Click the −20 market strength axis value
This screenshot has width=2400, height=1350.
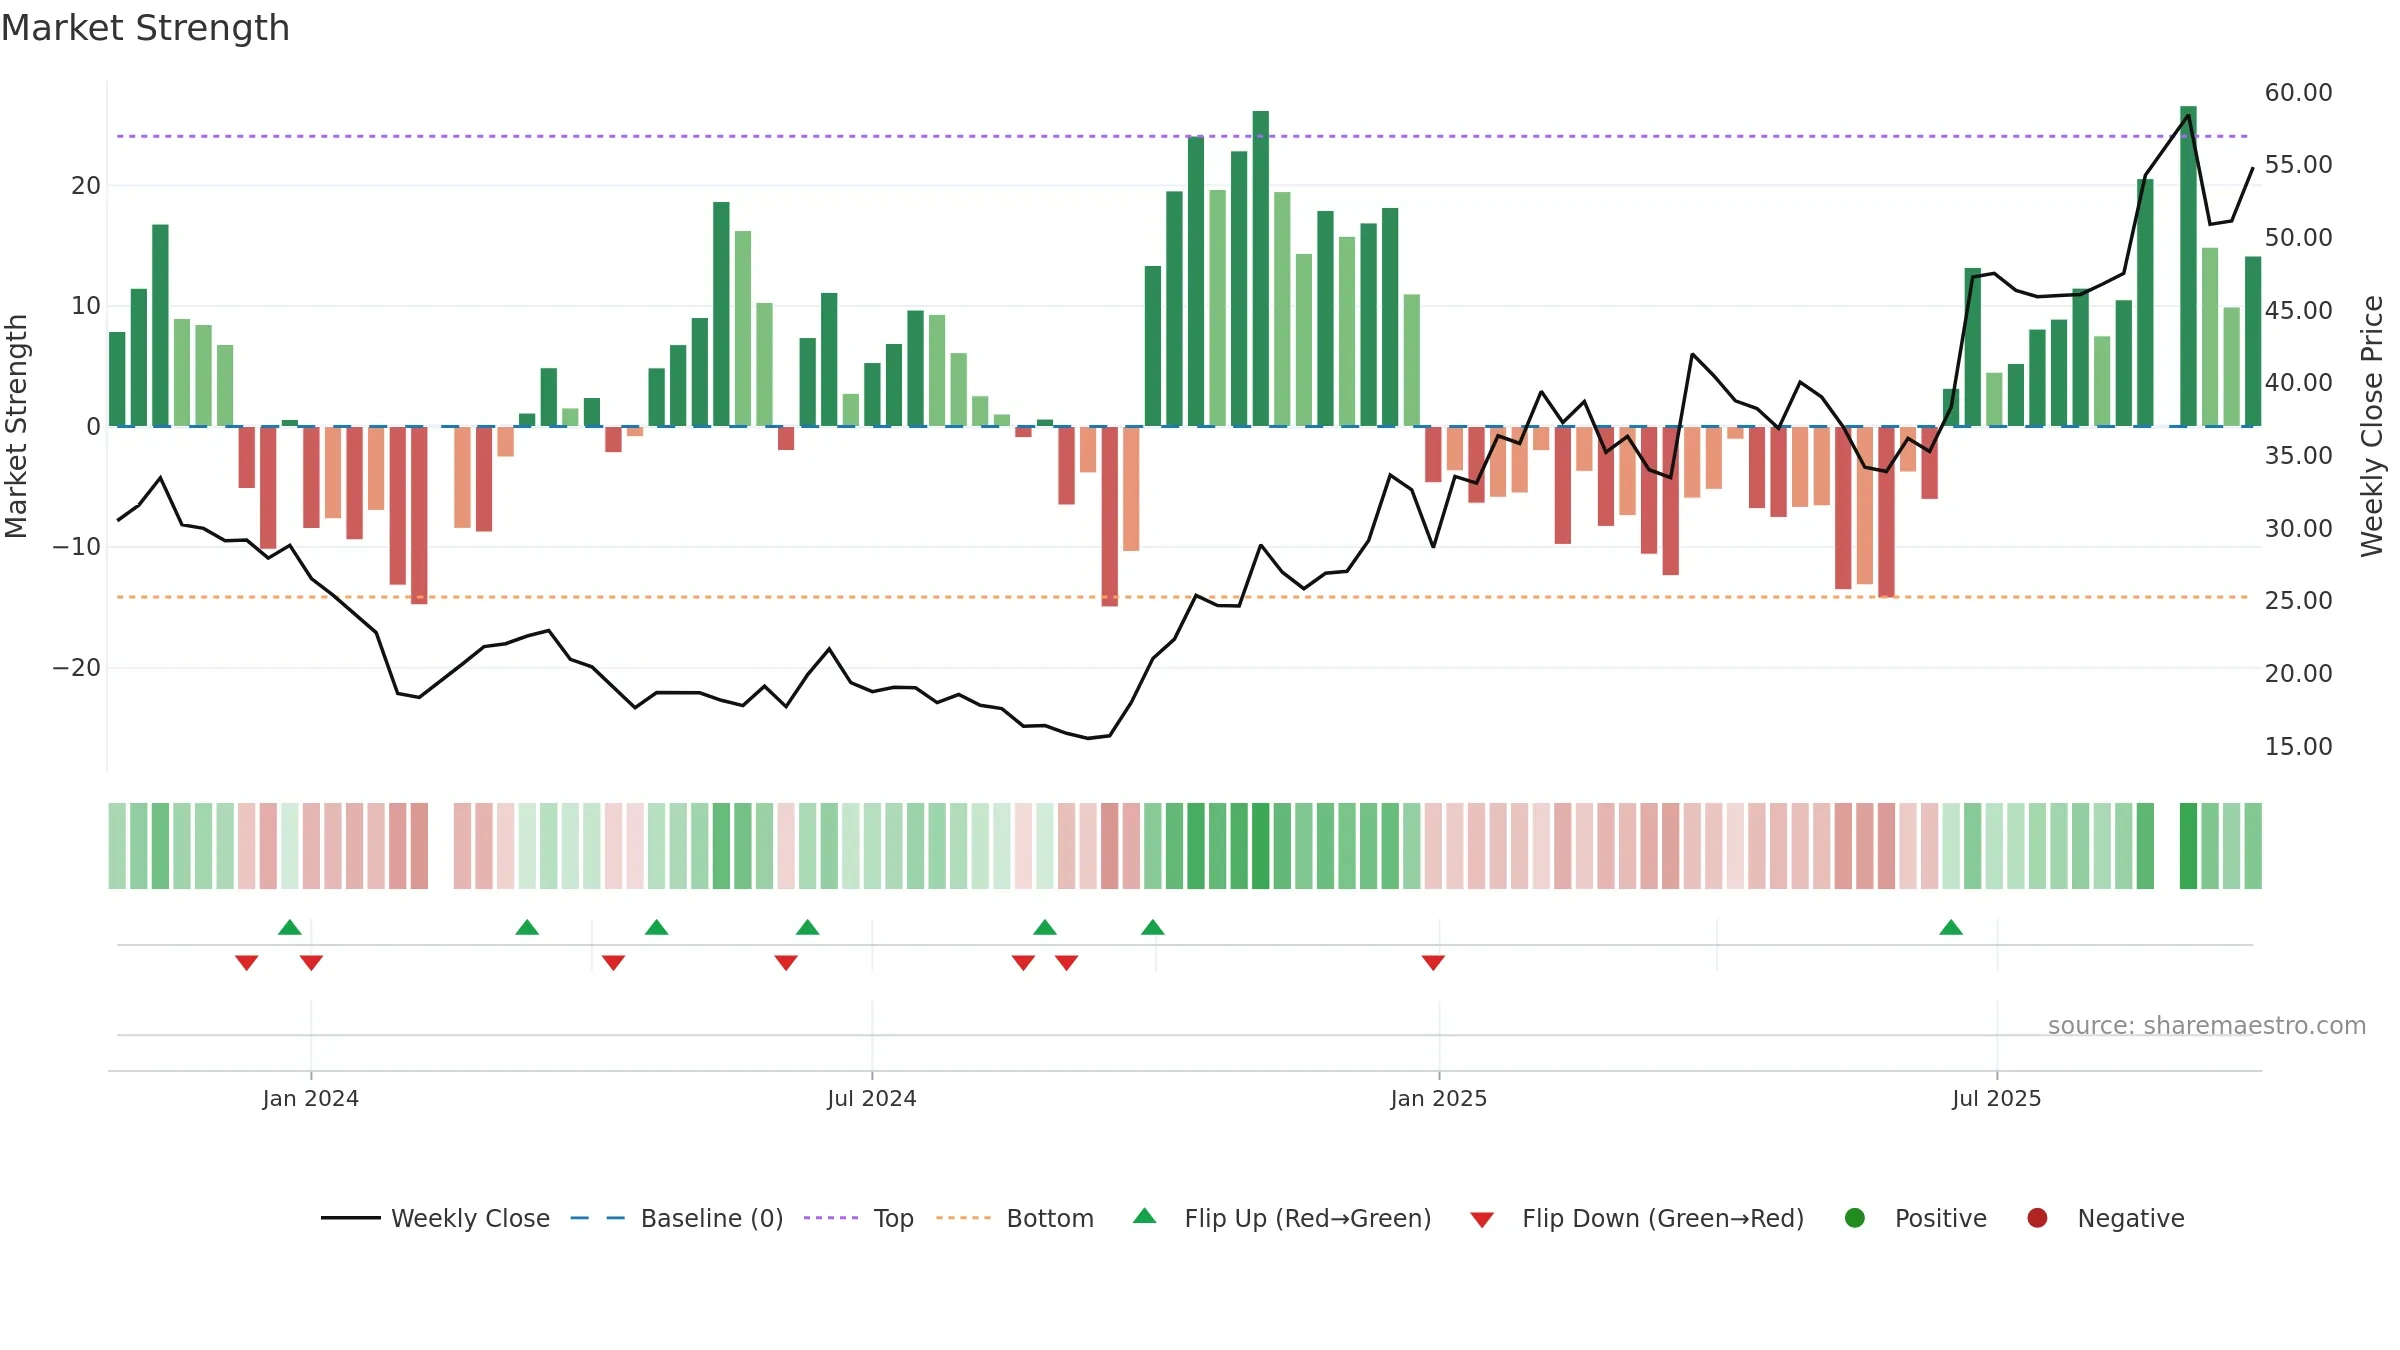point(77,667)
